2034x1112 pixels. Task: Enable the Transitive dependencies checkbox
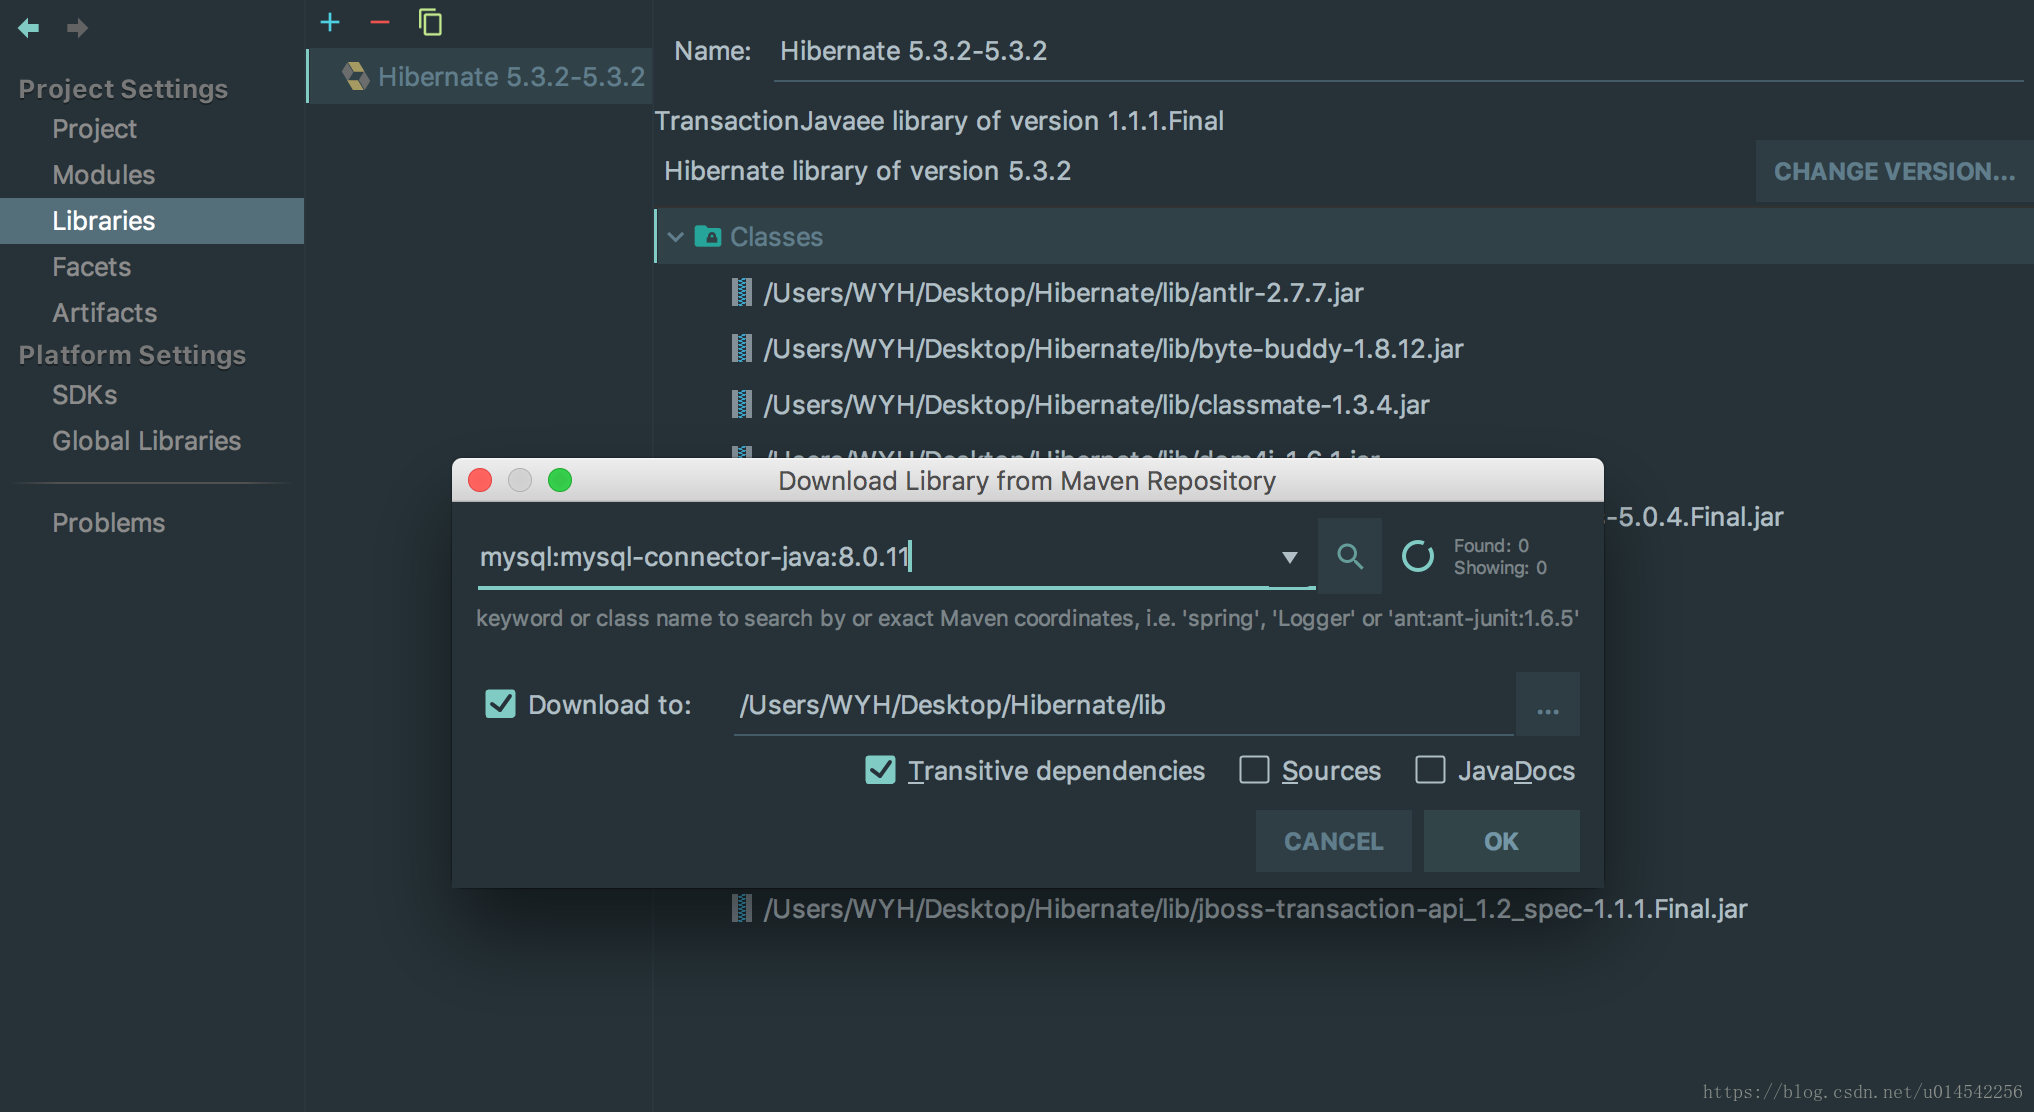pyautogui.click(x=880, y=771)
